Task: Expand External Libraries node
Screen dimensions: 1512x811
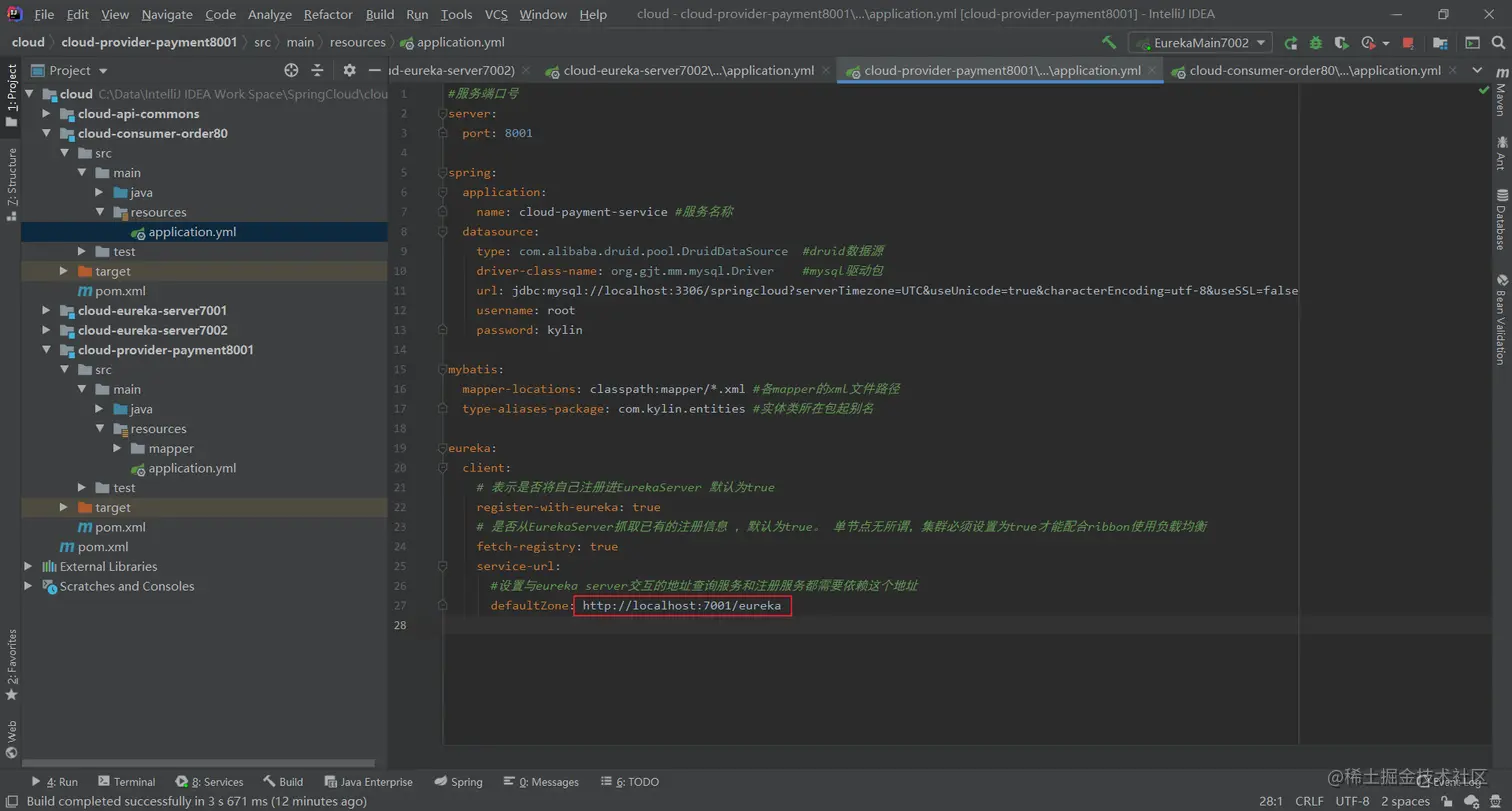Action: tap(28, 566)
